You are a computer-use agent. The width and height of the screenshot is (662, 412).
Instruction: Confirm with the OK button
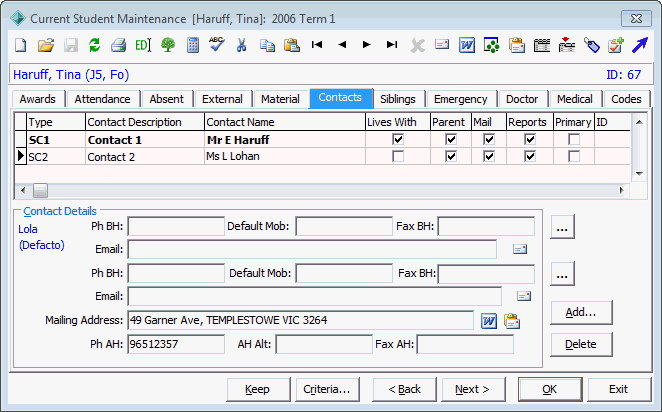tap(550, 389)
